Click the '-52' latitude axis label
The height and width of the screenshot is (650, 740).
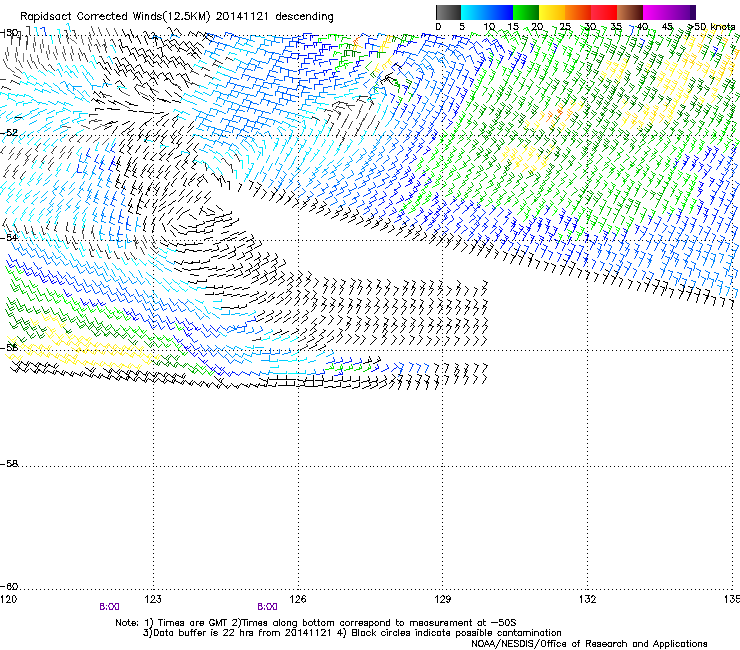(9, 133)
